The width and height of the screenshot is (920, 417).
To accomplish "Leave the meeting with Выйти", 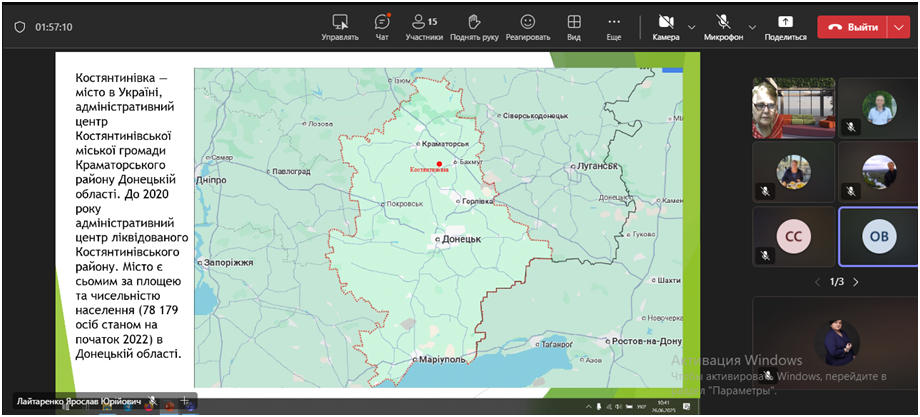I will [851, 27].
